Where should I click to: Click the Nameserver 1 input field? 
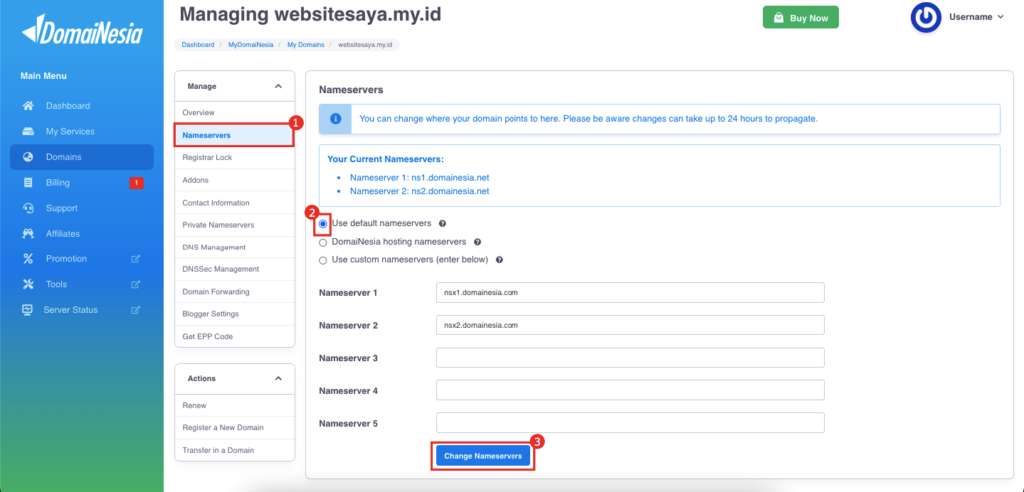pyautogui.click(x=630, y=293)
